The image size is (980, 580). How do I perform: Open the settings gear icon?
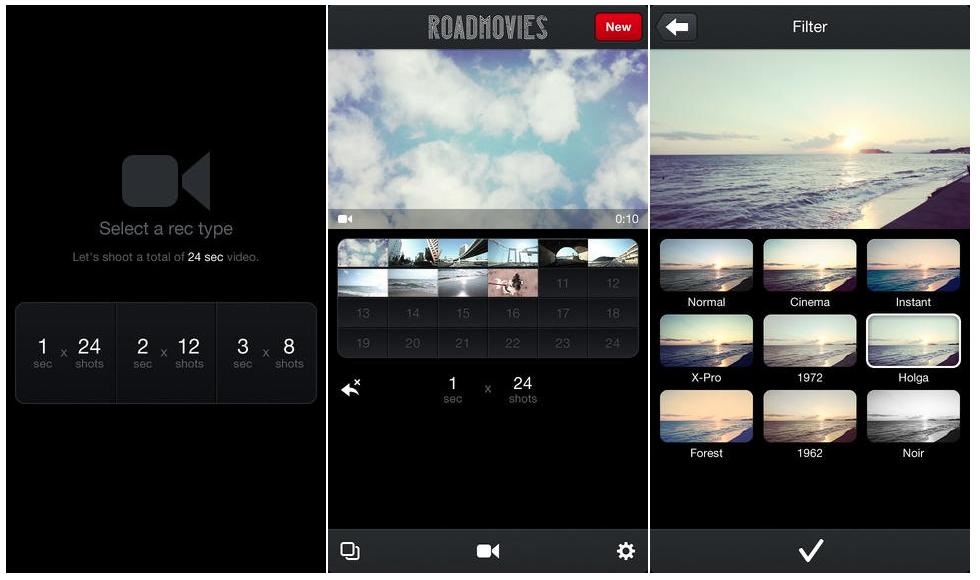pyautogui.click(x=626, y=551)
